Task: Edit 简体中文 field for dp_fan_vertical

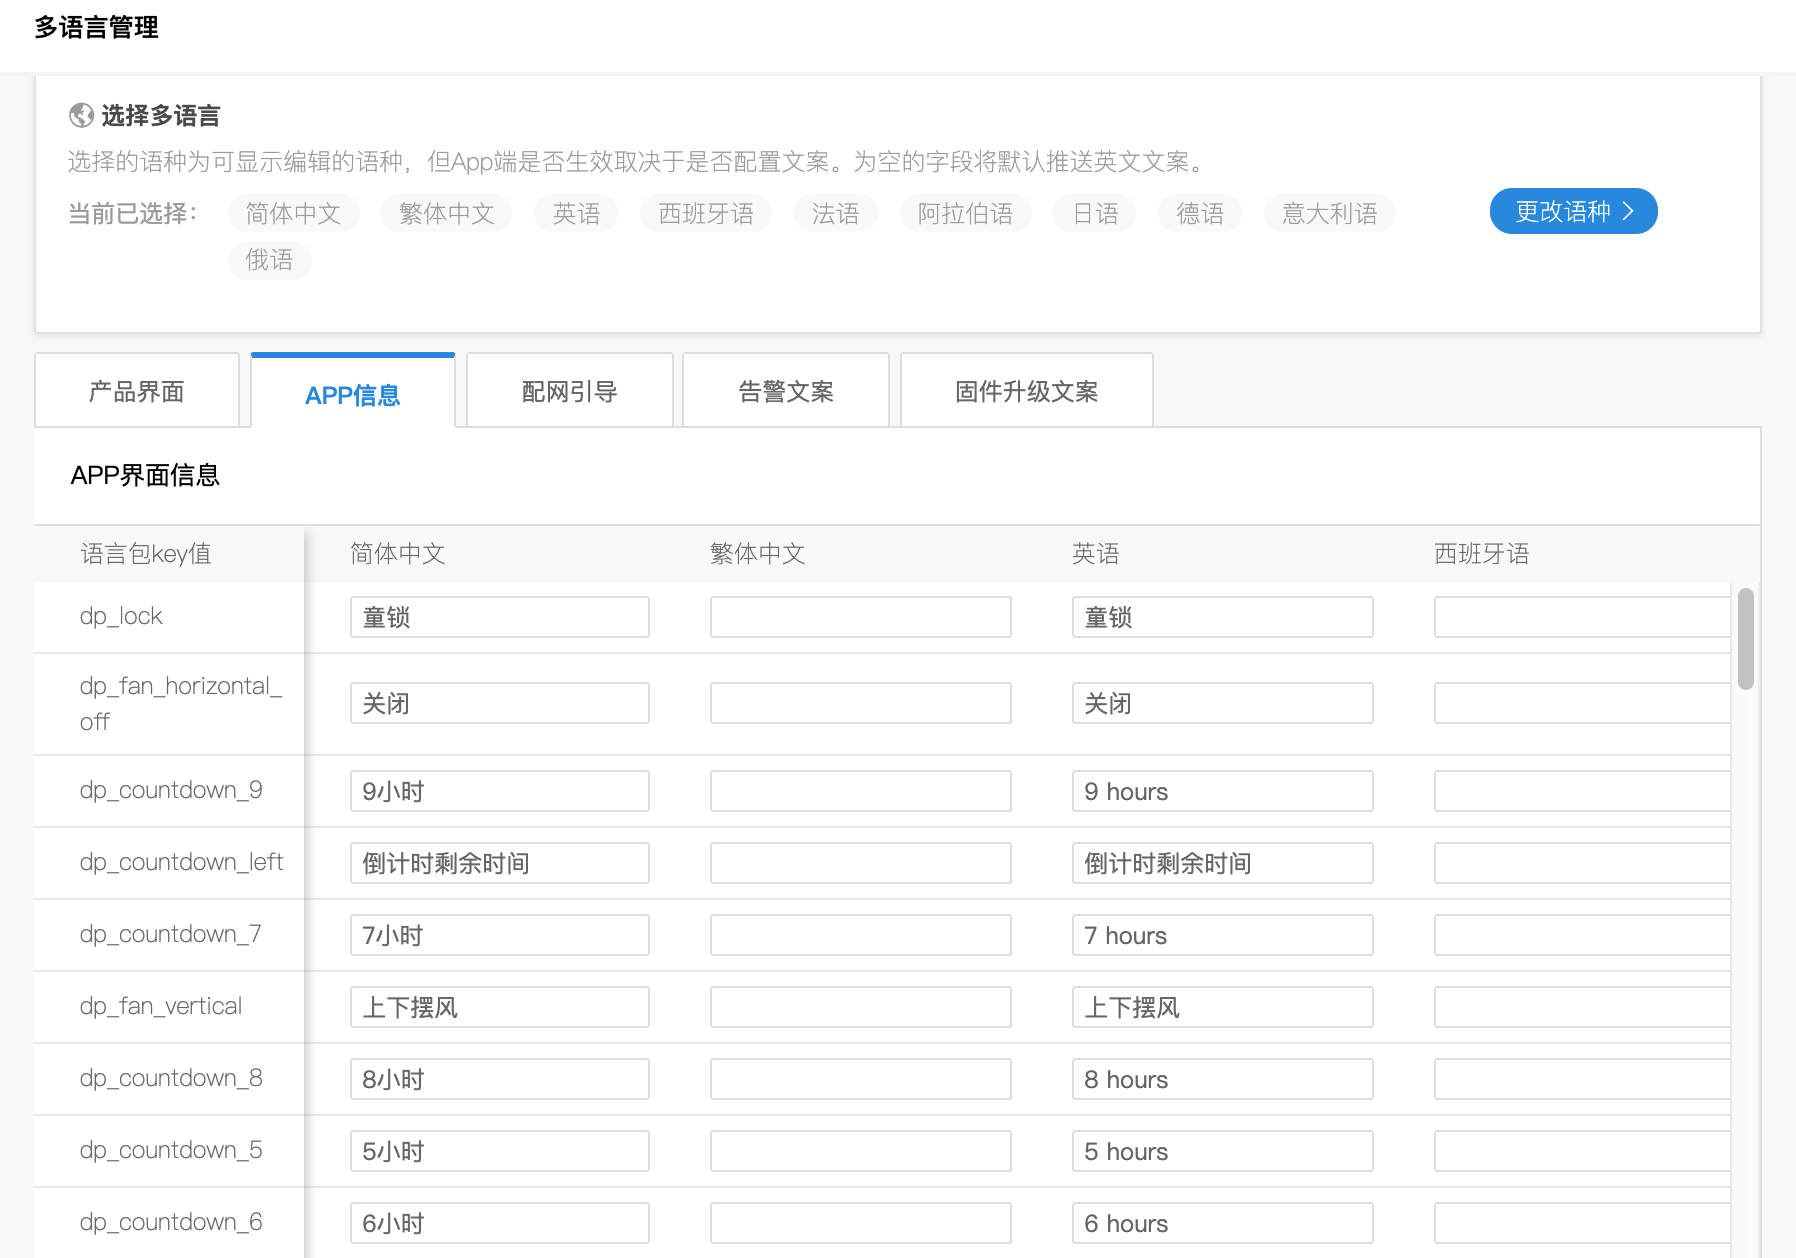Action: 500,1007
